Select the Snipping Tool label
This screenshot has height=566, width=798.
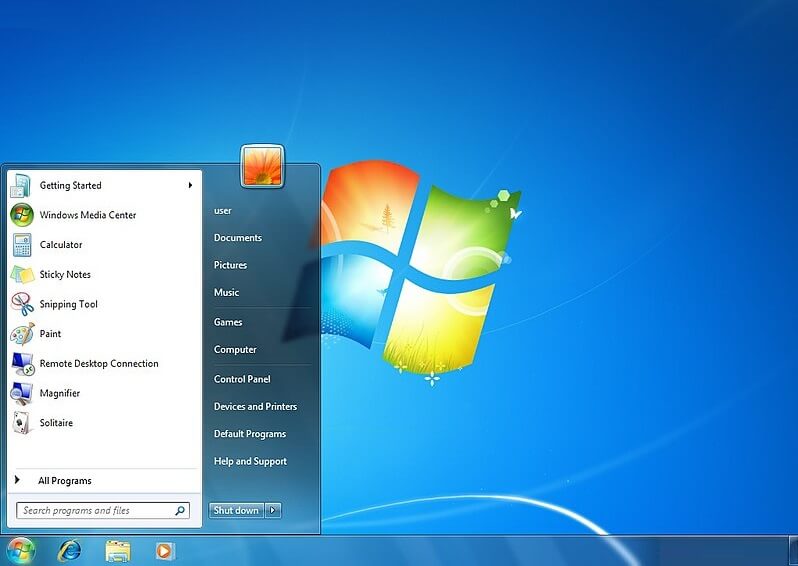[x=69, y=304]
